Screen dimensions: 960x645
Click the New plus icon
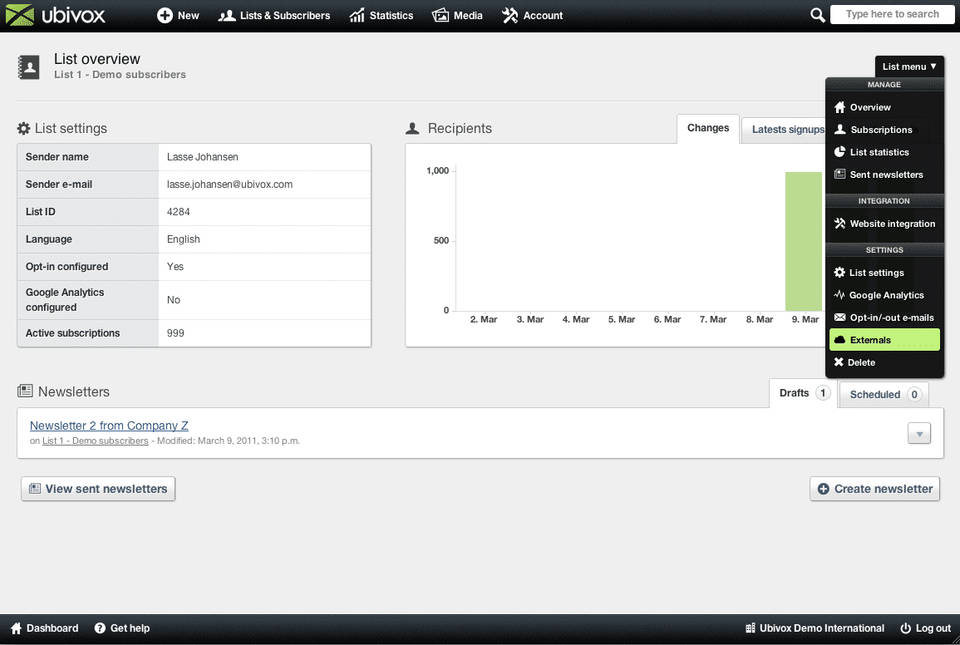pyautogui.click(x=164, y=15)
